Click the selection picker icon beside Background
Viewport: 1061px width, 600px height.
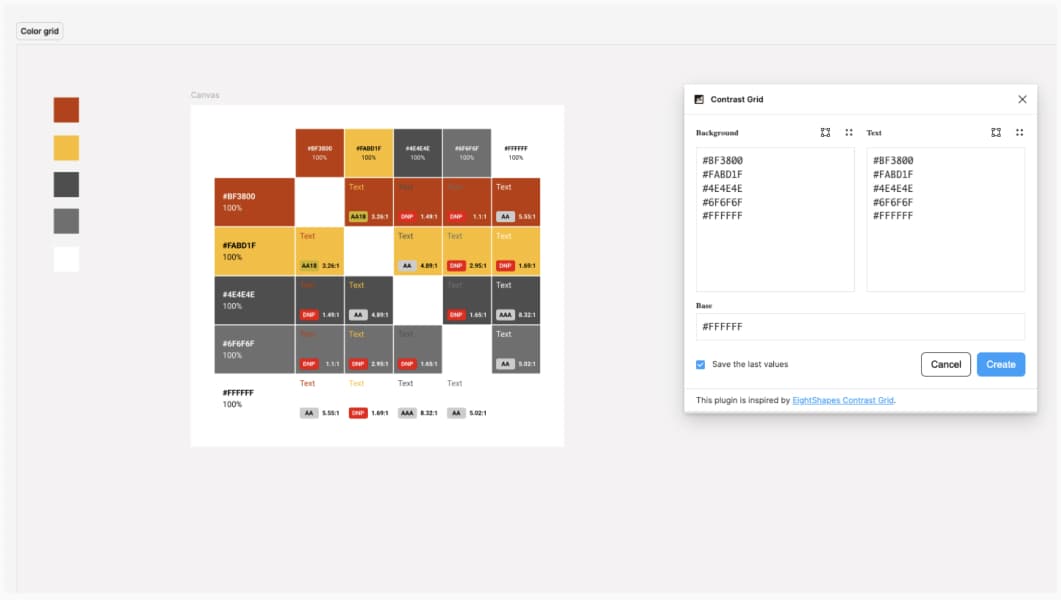826,132
